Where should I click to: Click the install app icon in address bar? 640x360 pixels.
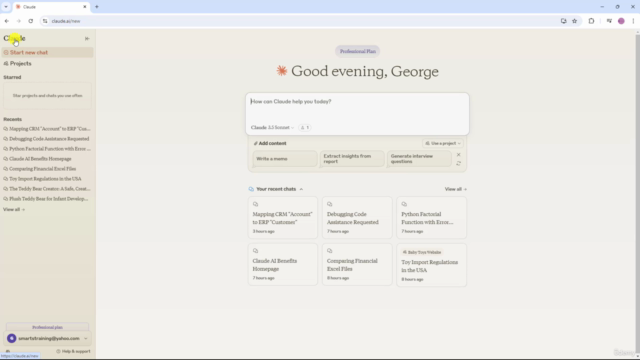click(x=563, y=21)
